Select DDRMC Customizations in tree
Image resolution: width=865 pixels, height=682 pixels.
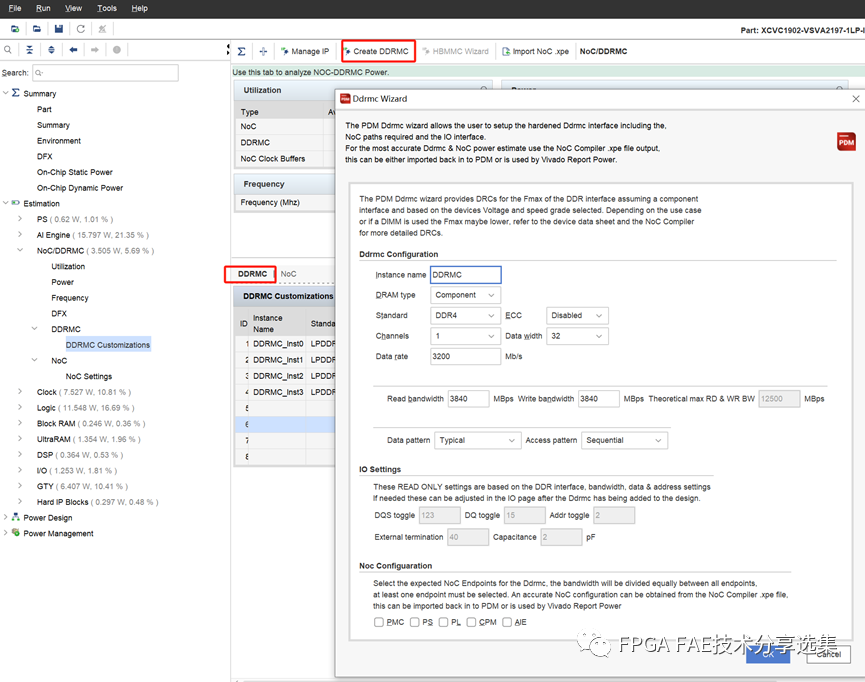[108, 345]
